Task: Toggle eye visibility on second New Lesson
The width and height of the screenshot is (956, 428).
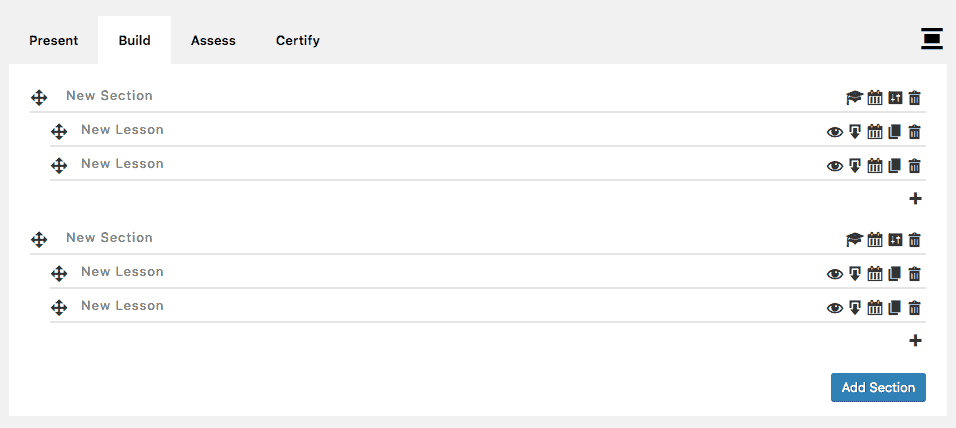Action: pyautogui.click(x=835, y=166)
